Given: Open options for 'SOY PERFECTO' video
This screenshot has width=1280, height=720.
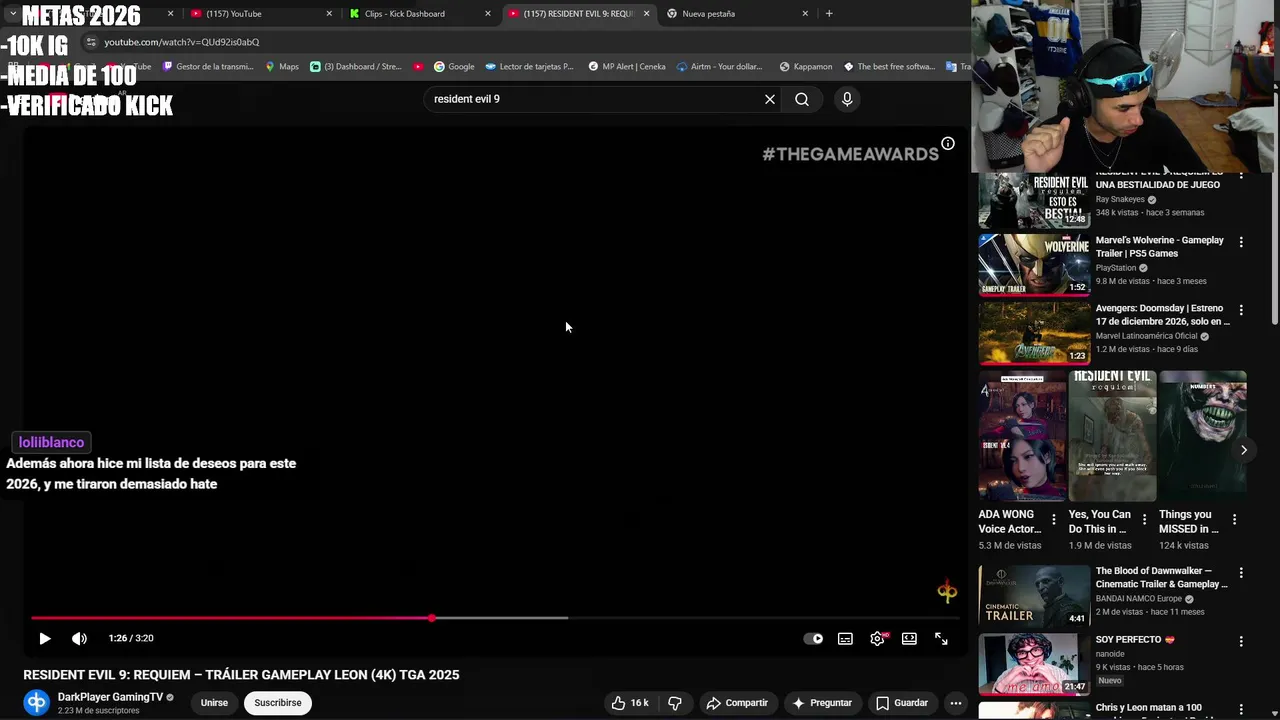Looking at the screenshot, I should pos(1241,641).
